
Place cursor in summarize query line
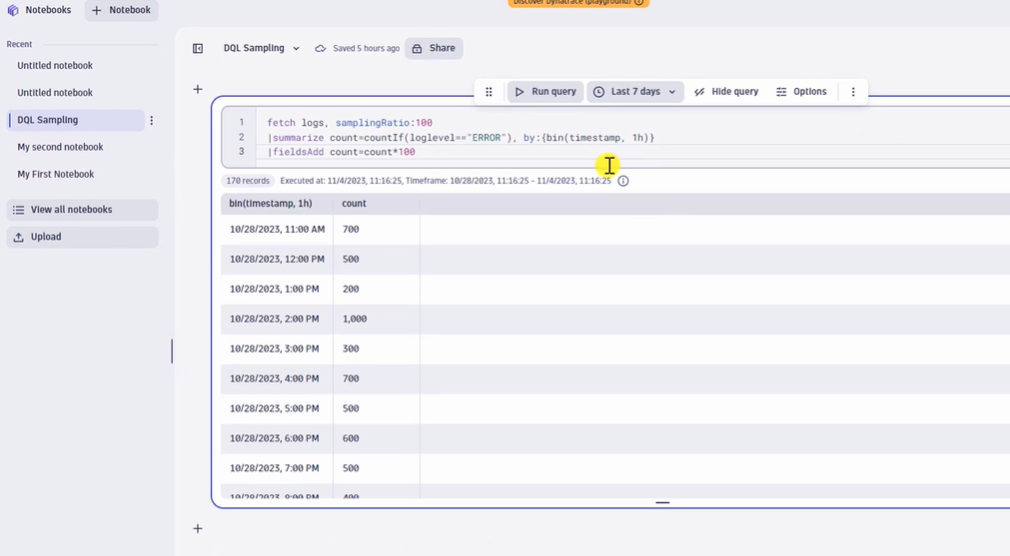click(461, 137)
